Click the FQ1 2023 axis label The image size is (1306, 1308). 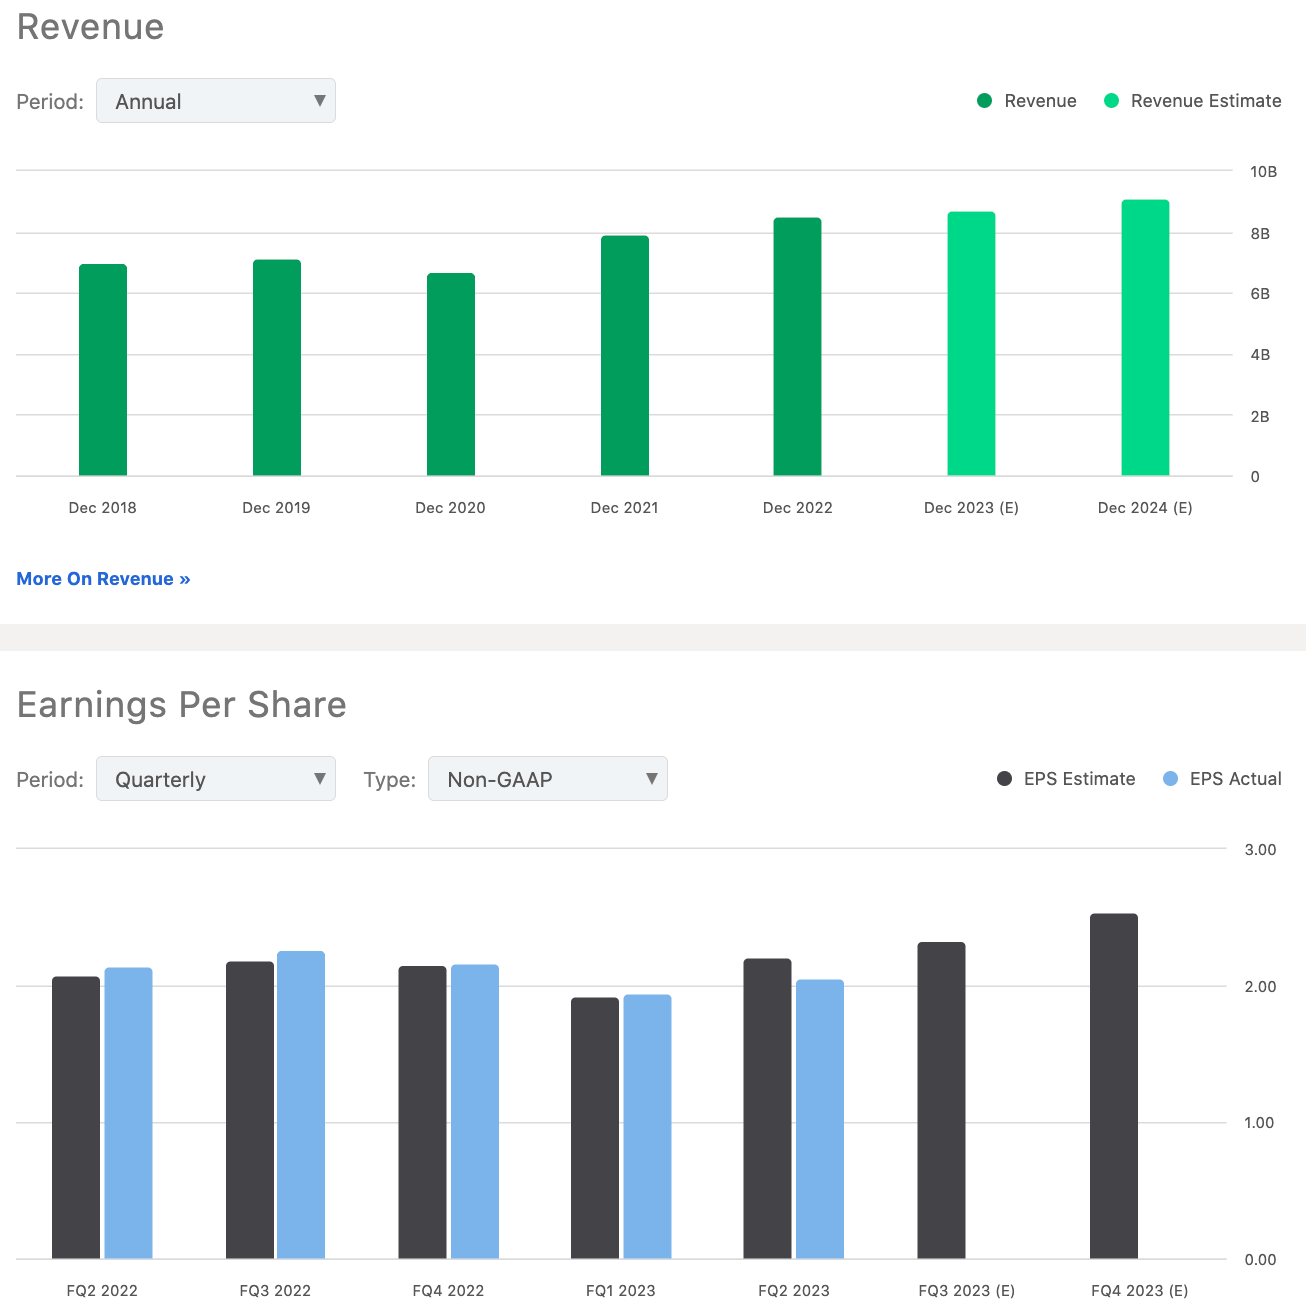point(620,1290)
